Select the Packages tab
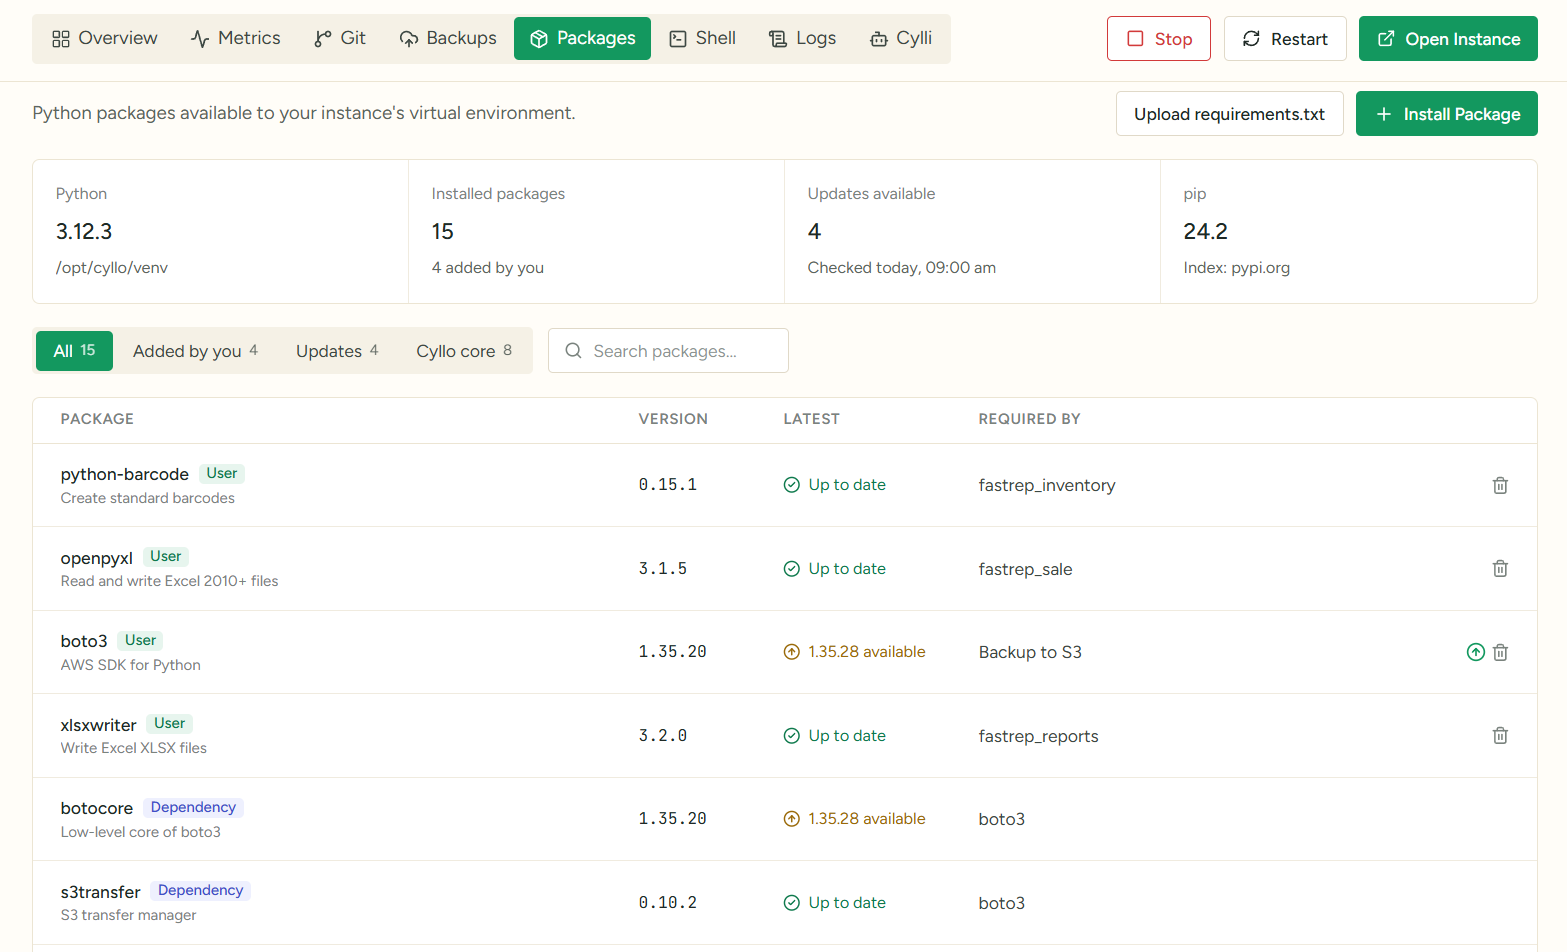Screen dimensions: 1567x952 [x=582, y=39]
